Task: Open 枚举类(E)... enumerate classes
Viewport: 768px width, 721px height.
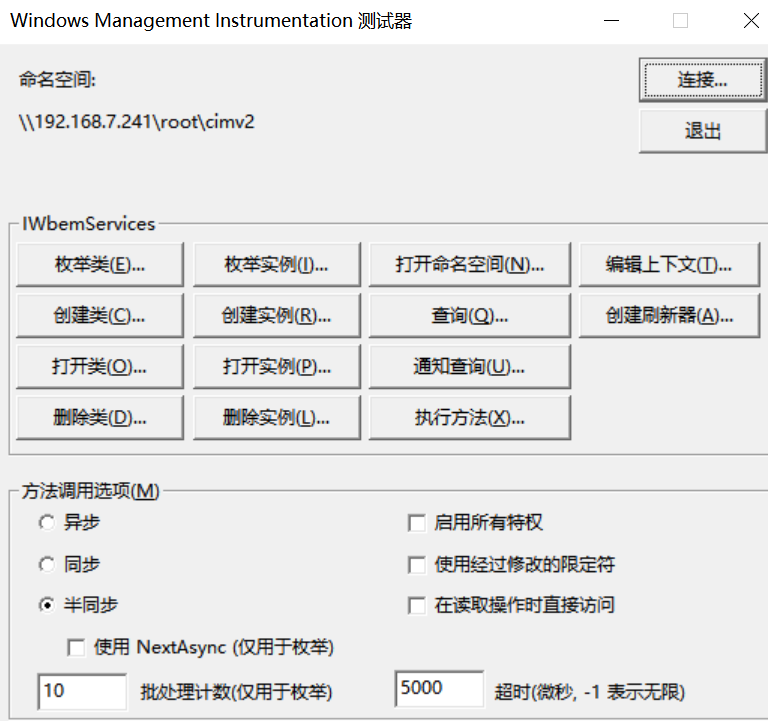Action: coord(100,264)
